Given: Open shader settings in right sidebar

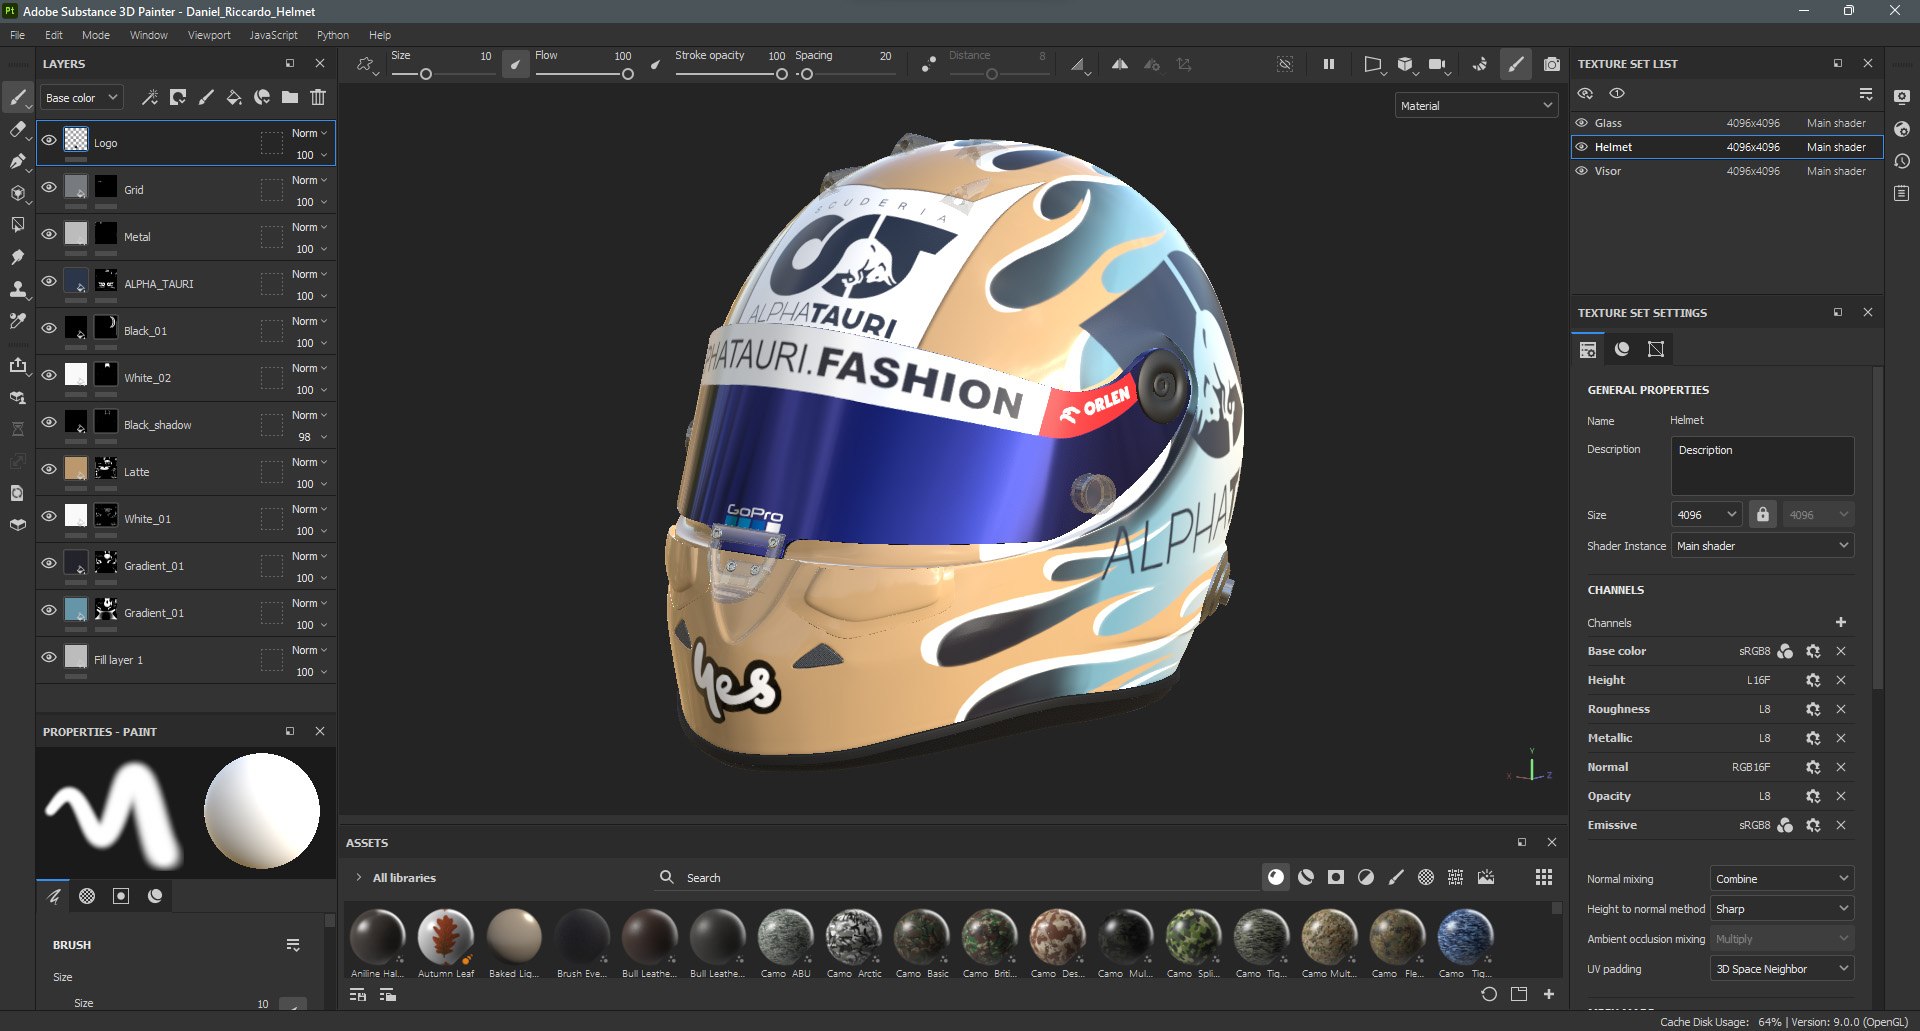Looking at the screenshot, I should pyautogui.click(x=1902, y=129).
